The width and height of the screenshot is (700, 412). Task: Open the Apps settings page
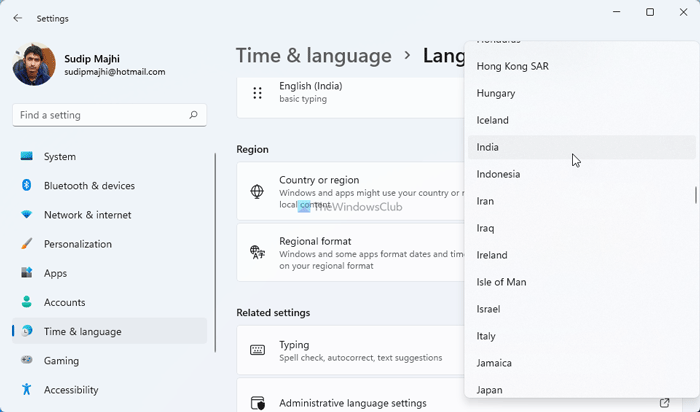[x=56, y=273]
